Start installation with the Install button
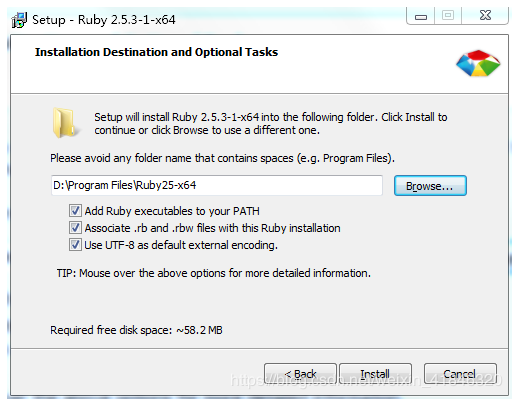The height and width of the screenshot is (403, 513). 375,374
